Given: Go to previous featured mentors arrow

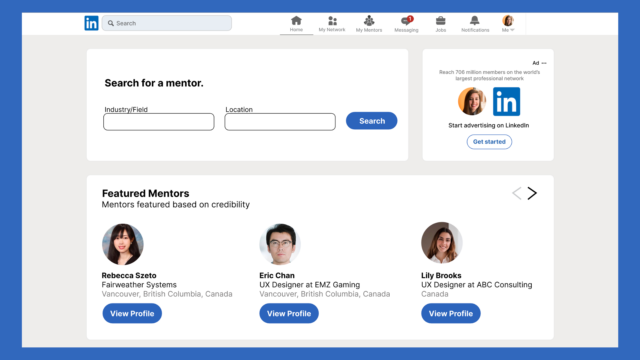Looking at the screenshot, I should click(517, 193).
